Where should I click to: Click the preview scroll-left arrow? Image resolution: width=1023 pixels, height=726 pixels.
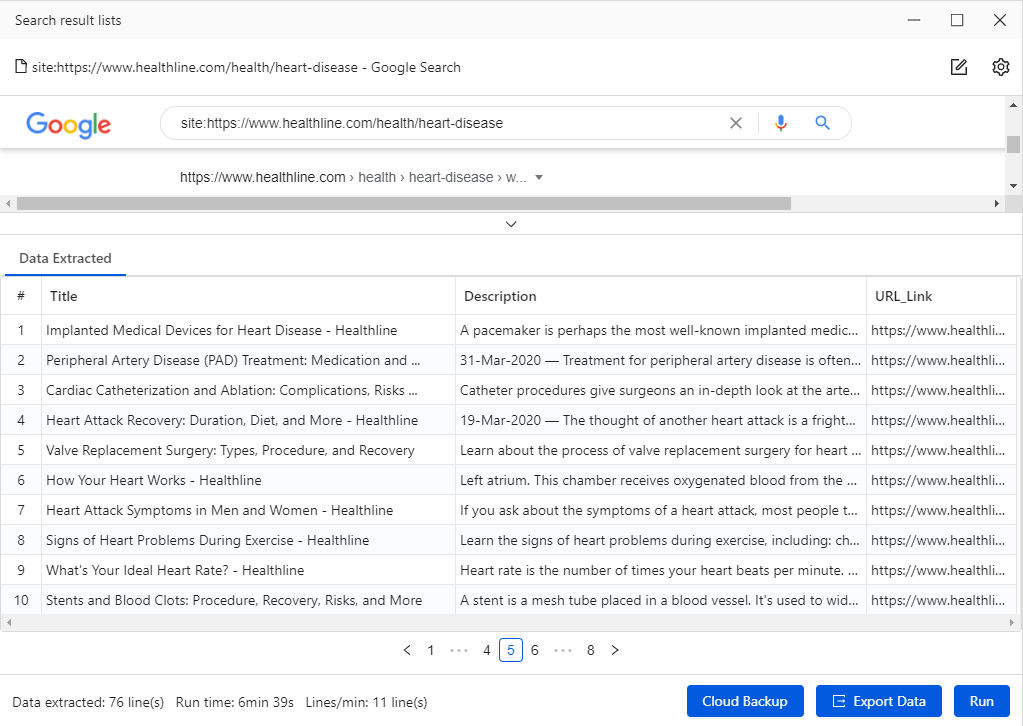(x=8, y=204)
